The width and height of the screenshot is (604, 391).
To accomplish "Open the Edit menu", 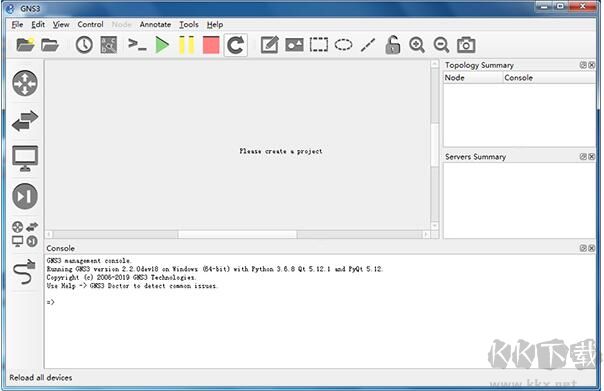I will (x=38, y=25).
